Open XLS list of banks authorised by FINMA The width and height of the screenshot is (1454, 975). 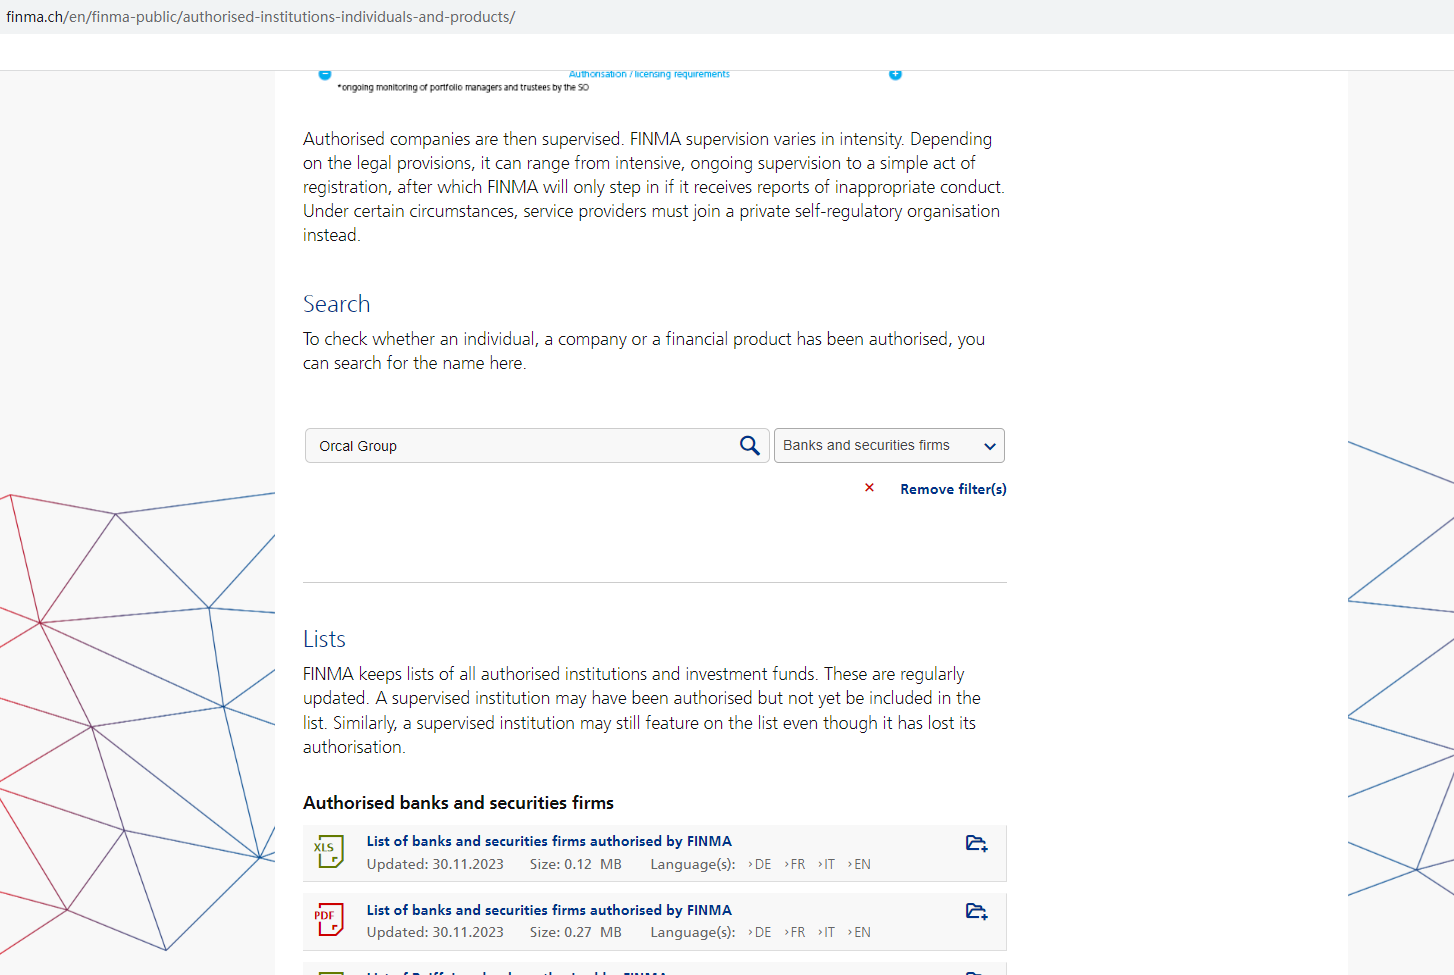(x=549, y=841)
